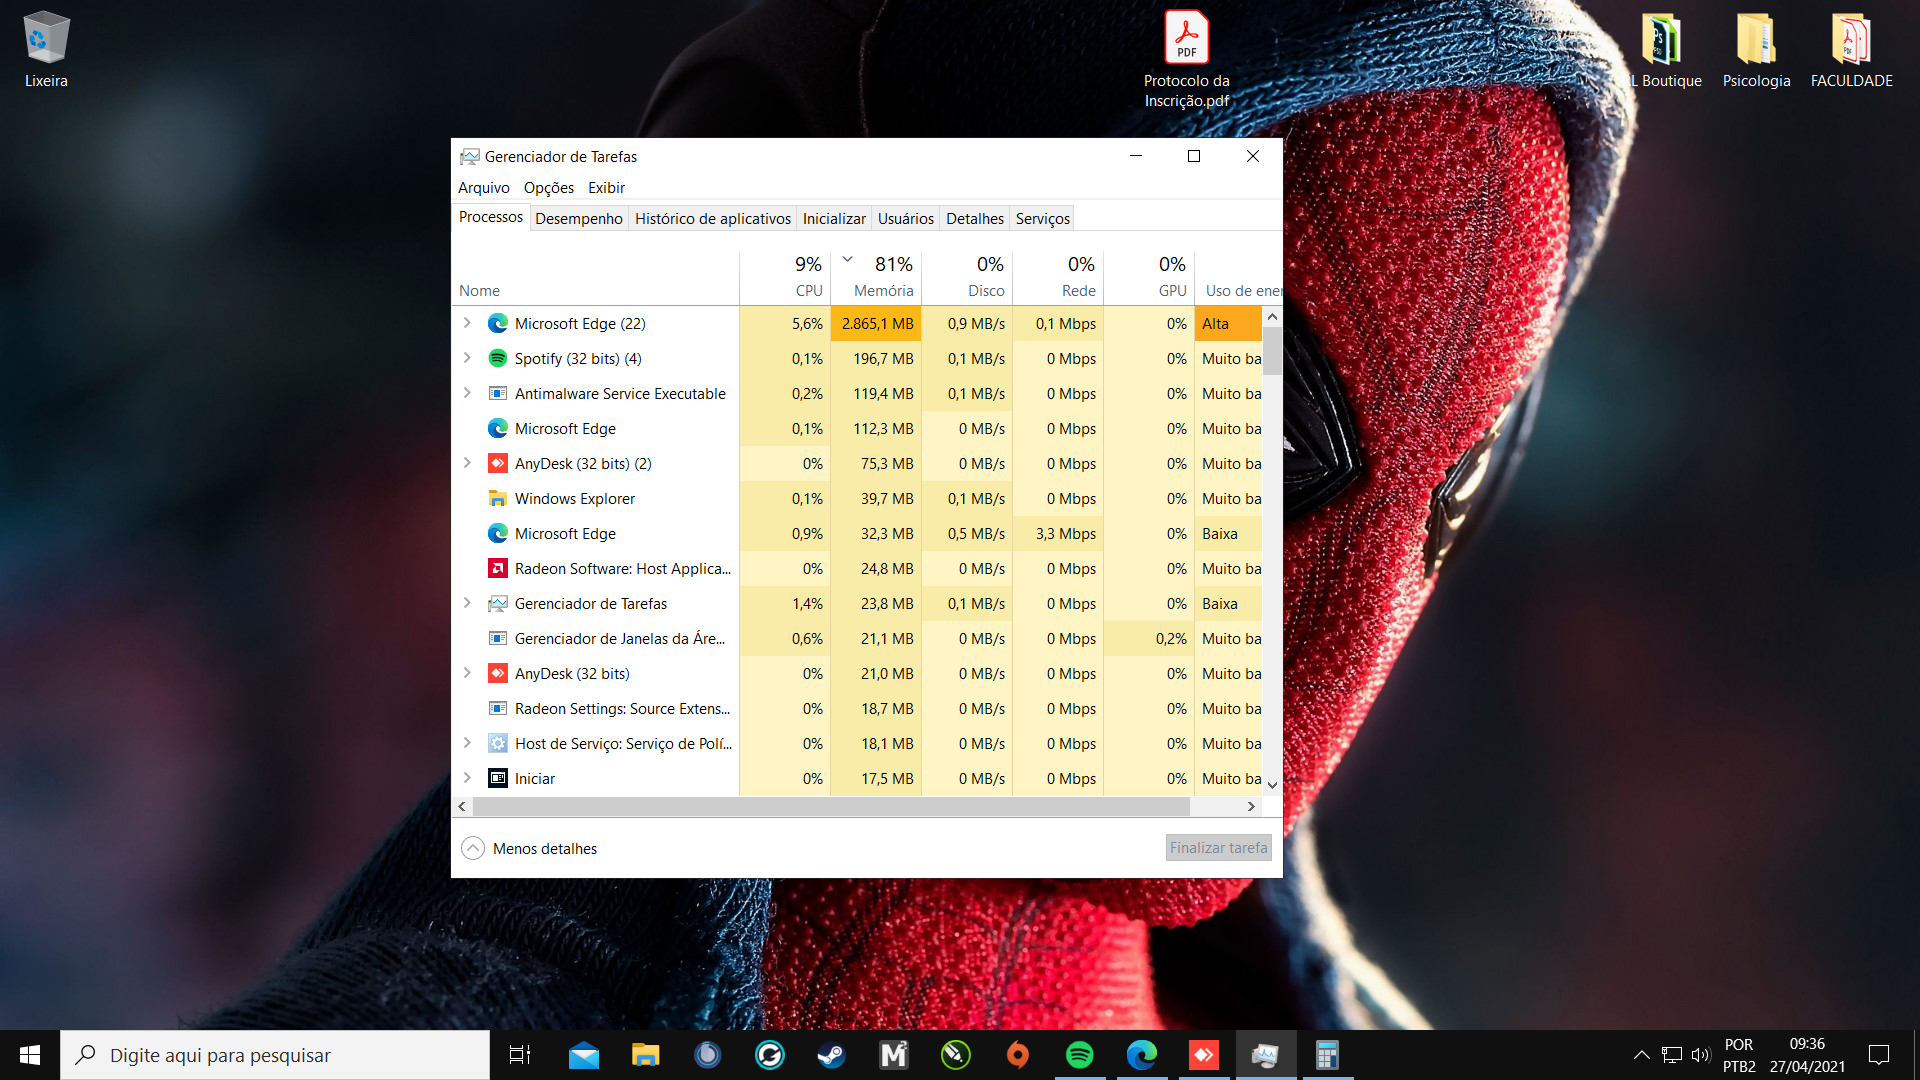The image size is (1920, 1080).
Task: Switch to Histórico de aplicativos tab
Action: coord(713,219)
